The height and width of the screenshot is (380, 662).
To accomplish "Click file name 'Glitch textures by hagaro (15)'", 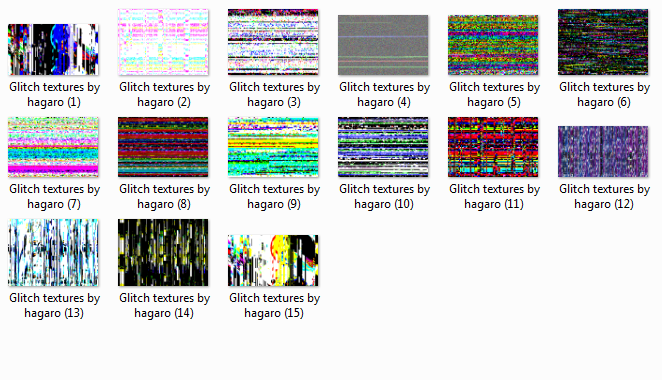I will pyautogui.click(x=274, y=305).
